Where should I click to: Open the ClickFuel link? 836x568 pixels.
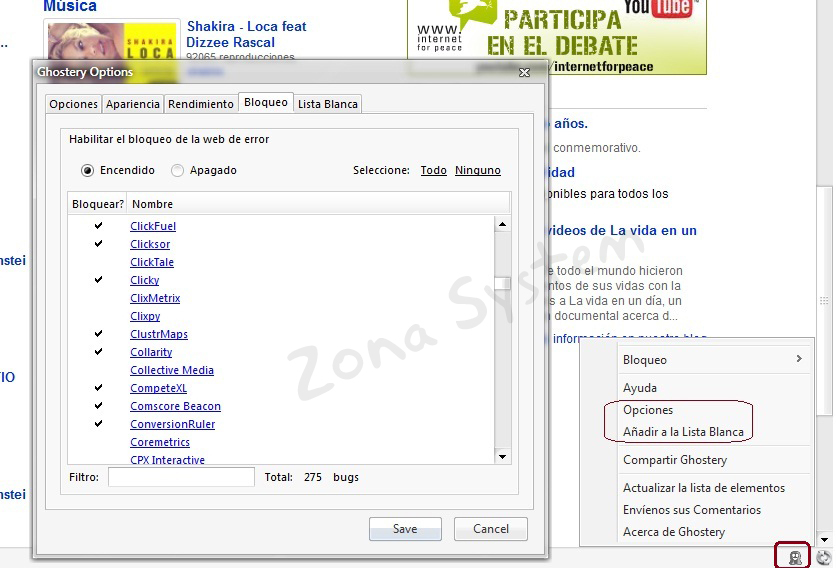(153, 226)
